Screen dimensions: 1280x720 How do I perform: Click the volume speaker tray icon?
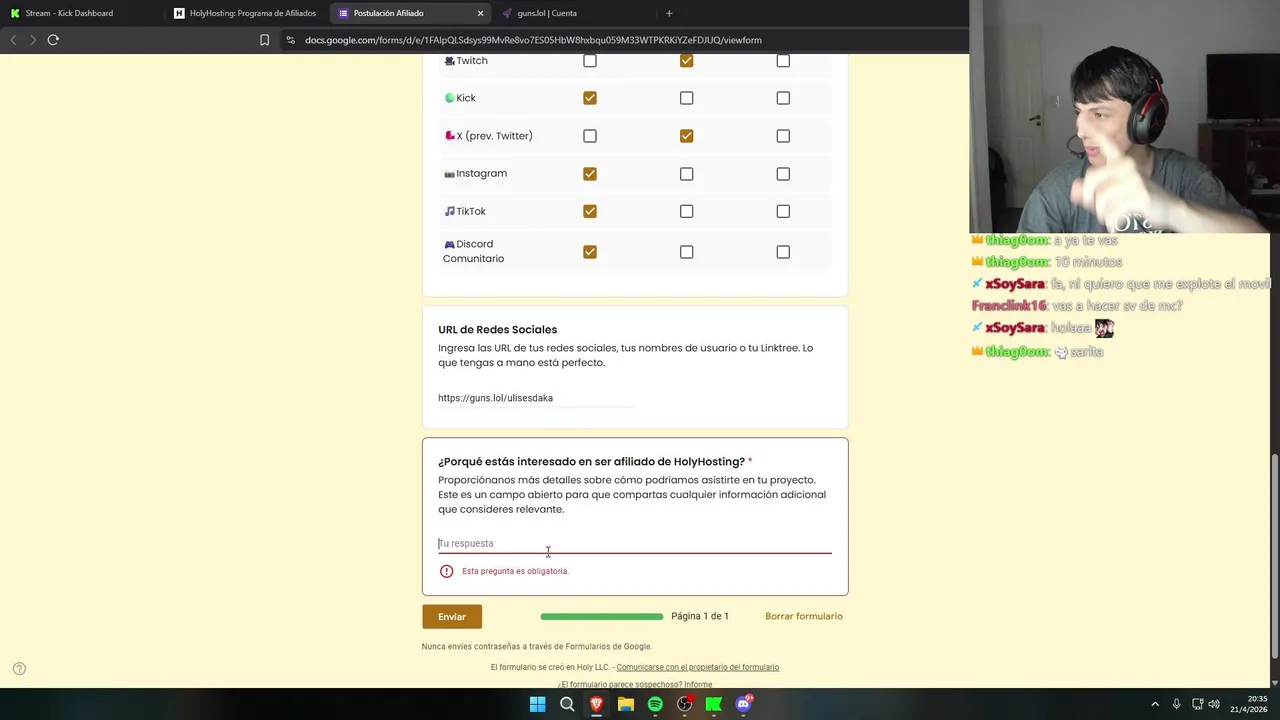pyautogui.click(x=1215, y=704)
